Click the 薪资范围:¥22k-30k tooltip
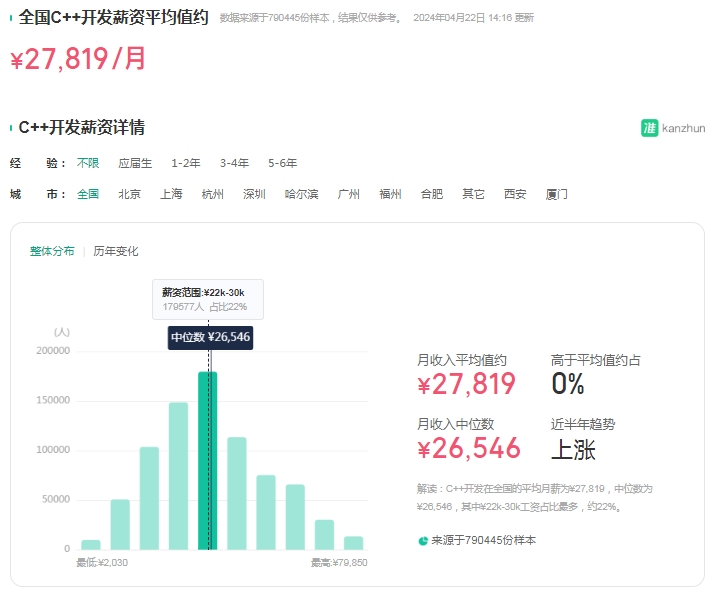The image size is (724, 604). coord(208,299)
